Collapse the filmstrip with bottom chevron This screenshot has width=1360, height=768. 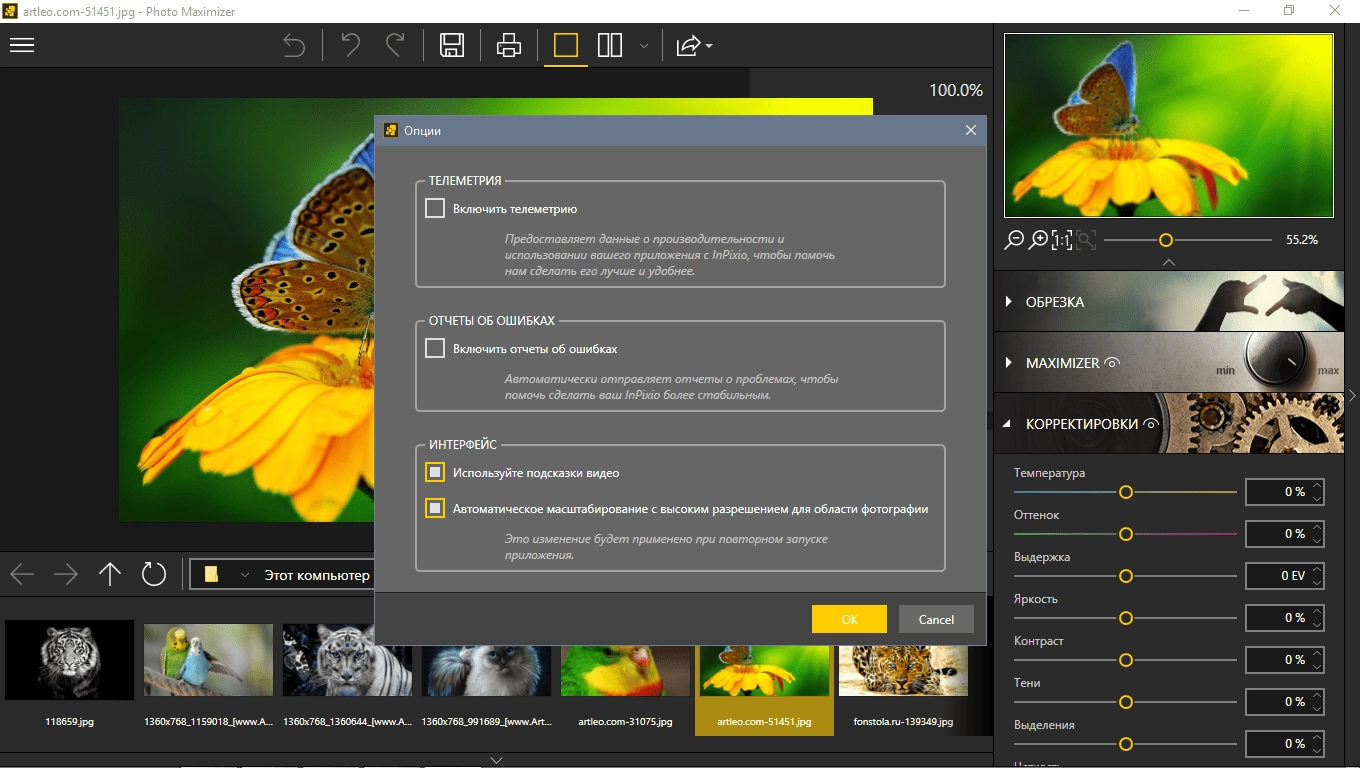[496, 760]
